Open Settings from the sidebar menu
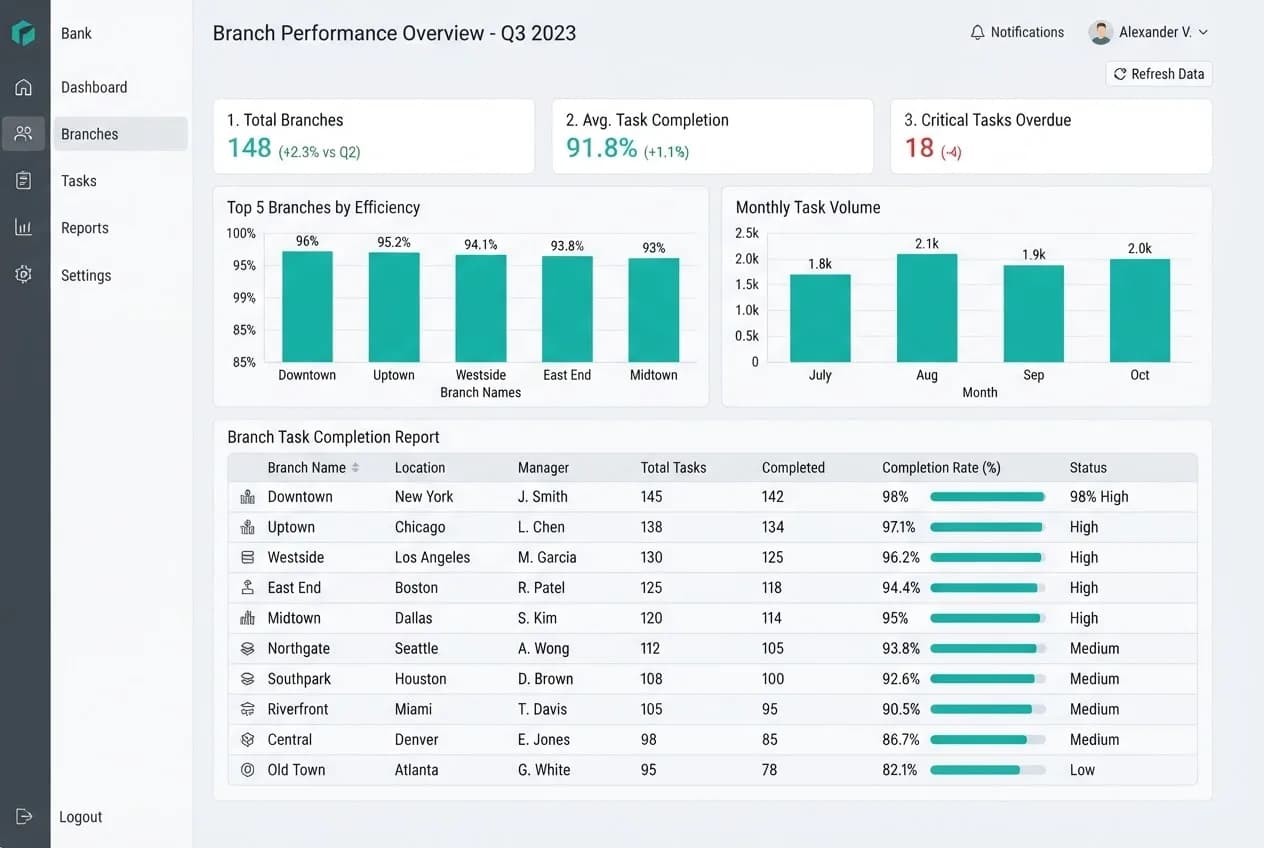This screenshot has width=1264, height=848. pyautogui.click(x=86, y=275)
